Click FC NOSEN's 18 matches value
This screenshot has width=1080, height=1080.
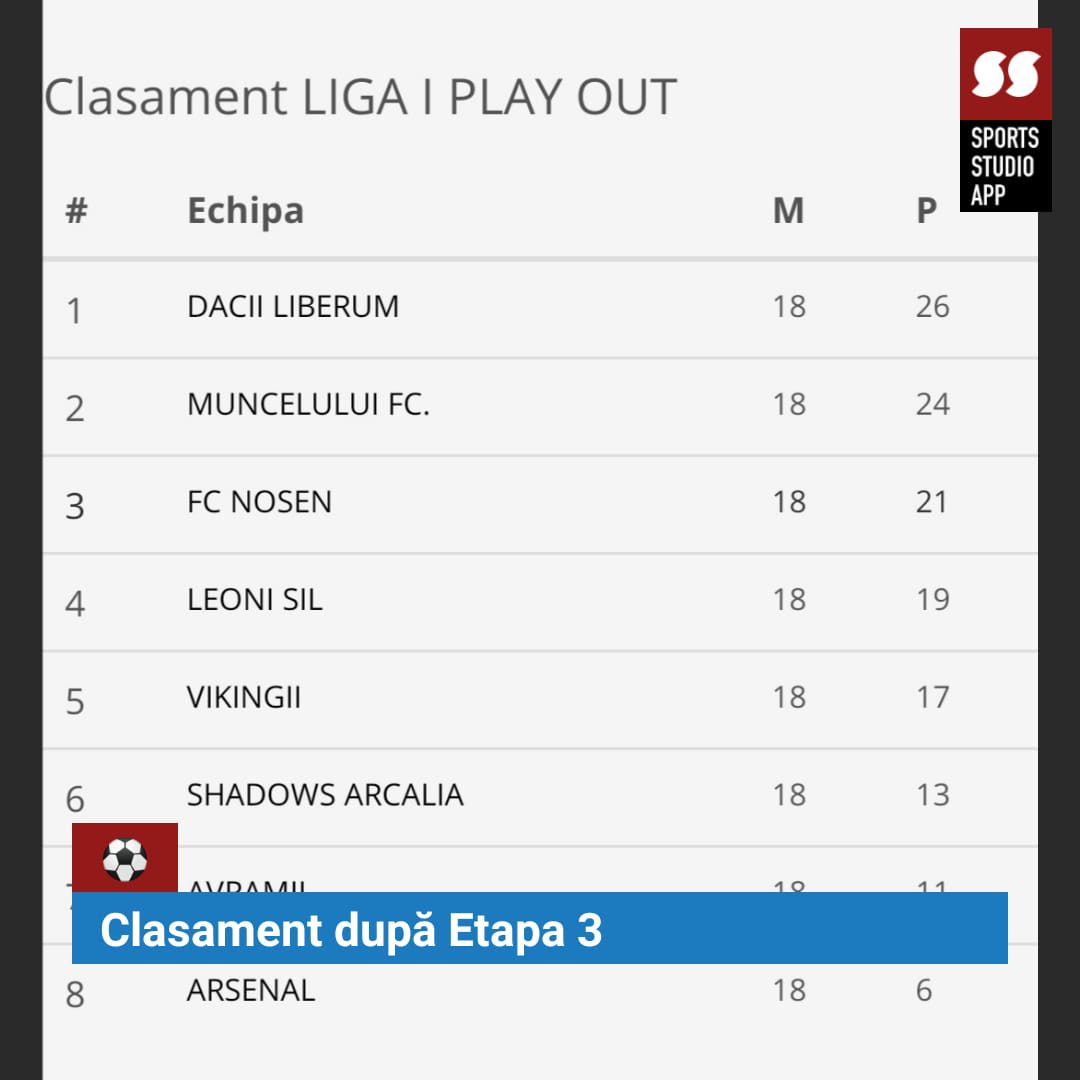789,502
